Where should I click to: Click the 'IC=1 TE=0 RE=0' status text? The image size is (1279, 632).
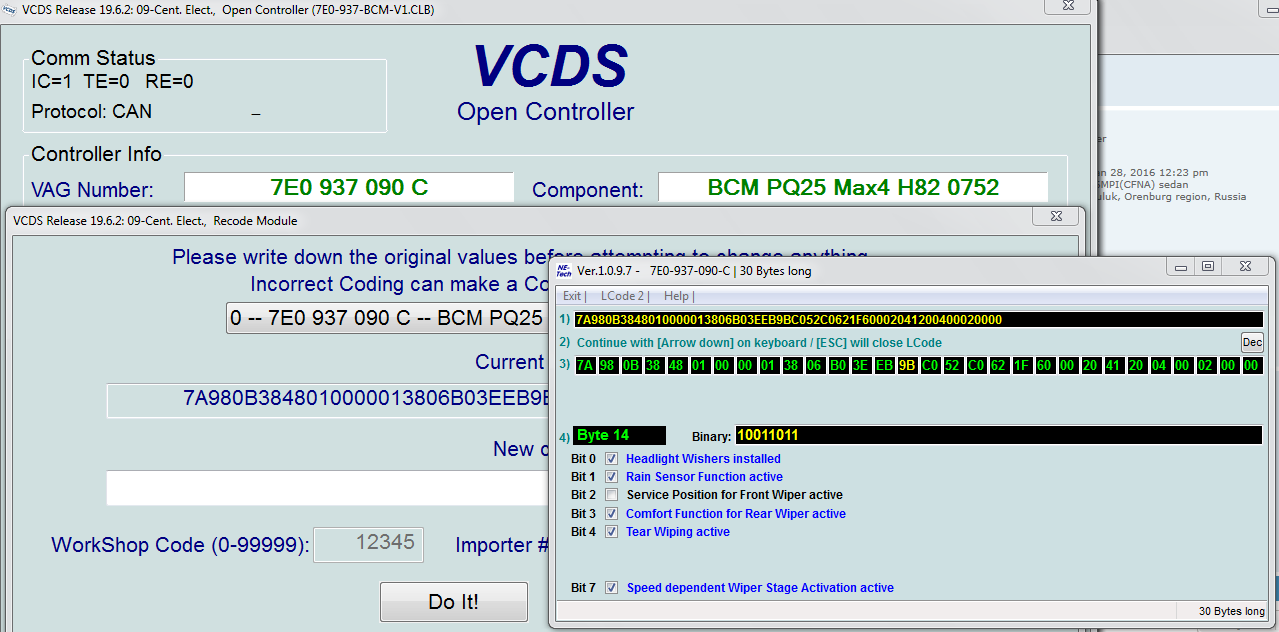point(113,82)
